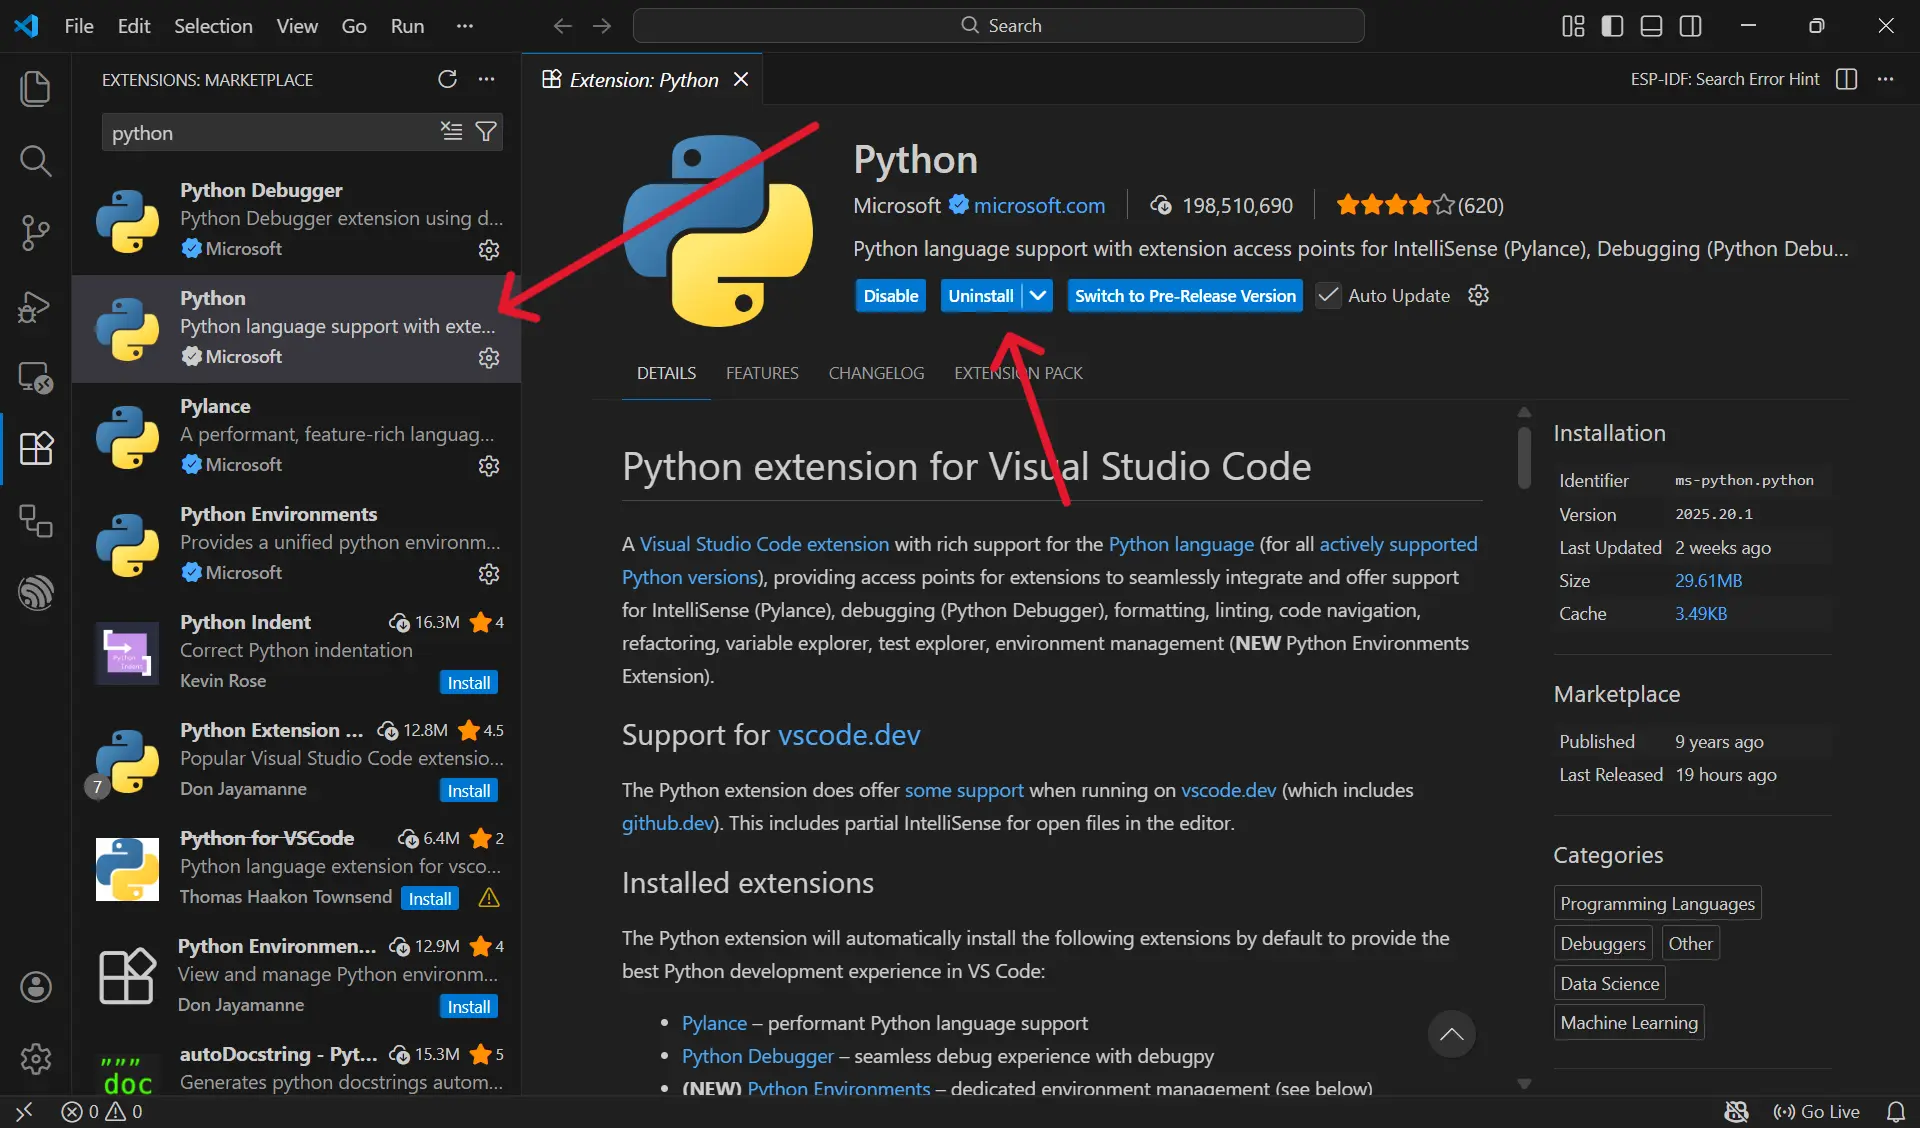Switch to the FEATURES tab

[762, 373]
